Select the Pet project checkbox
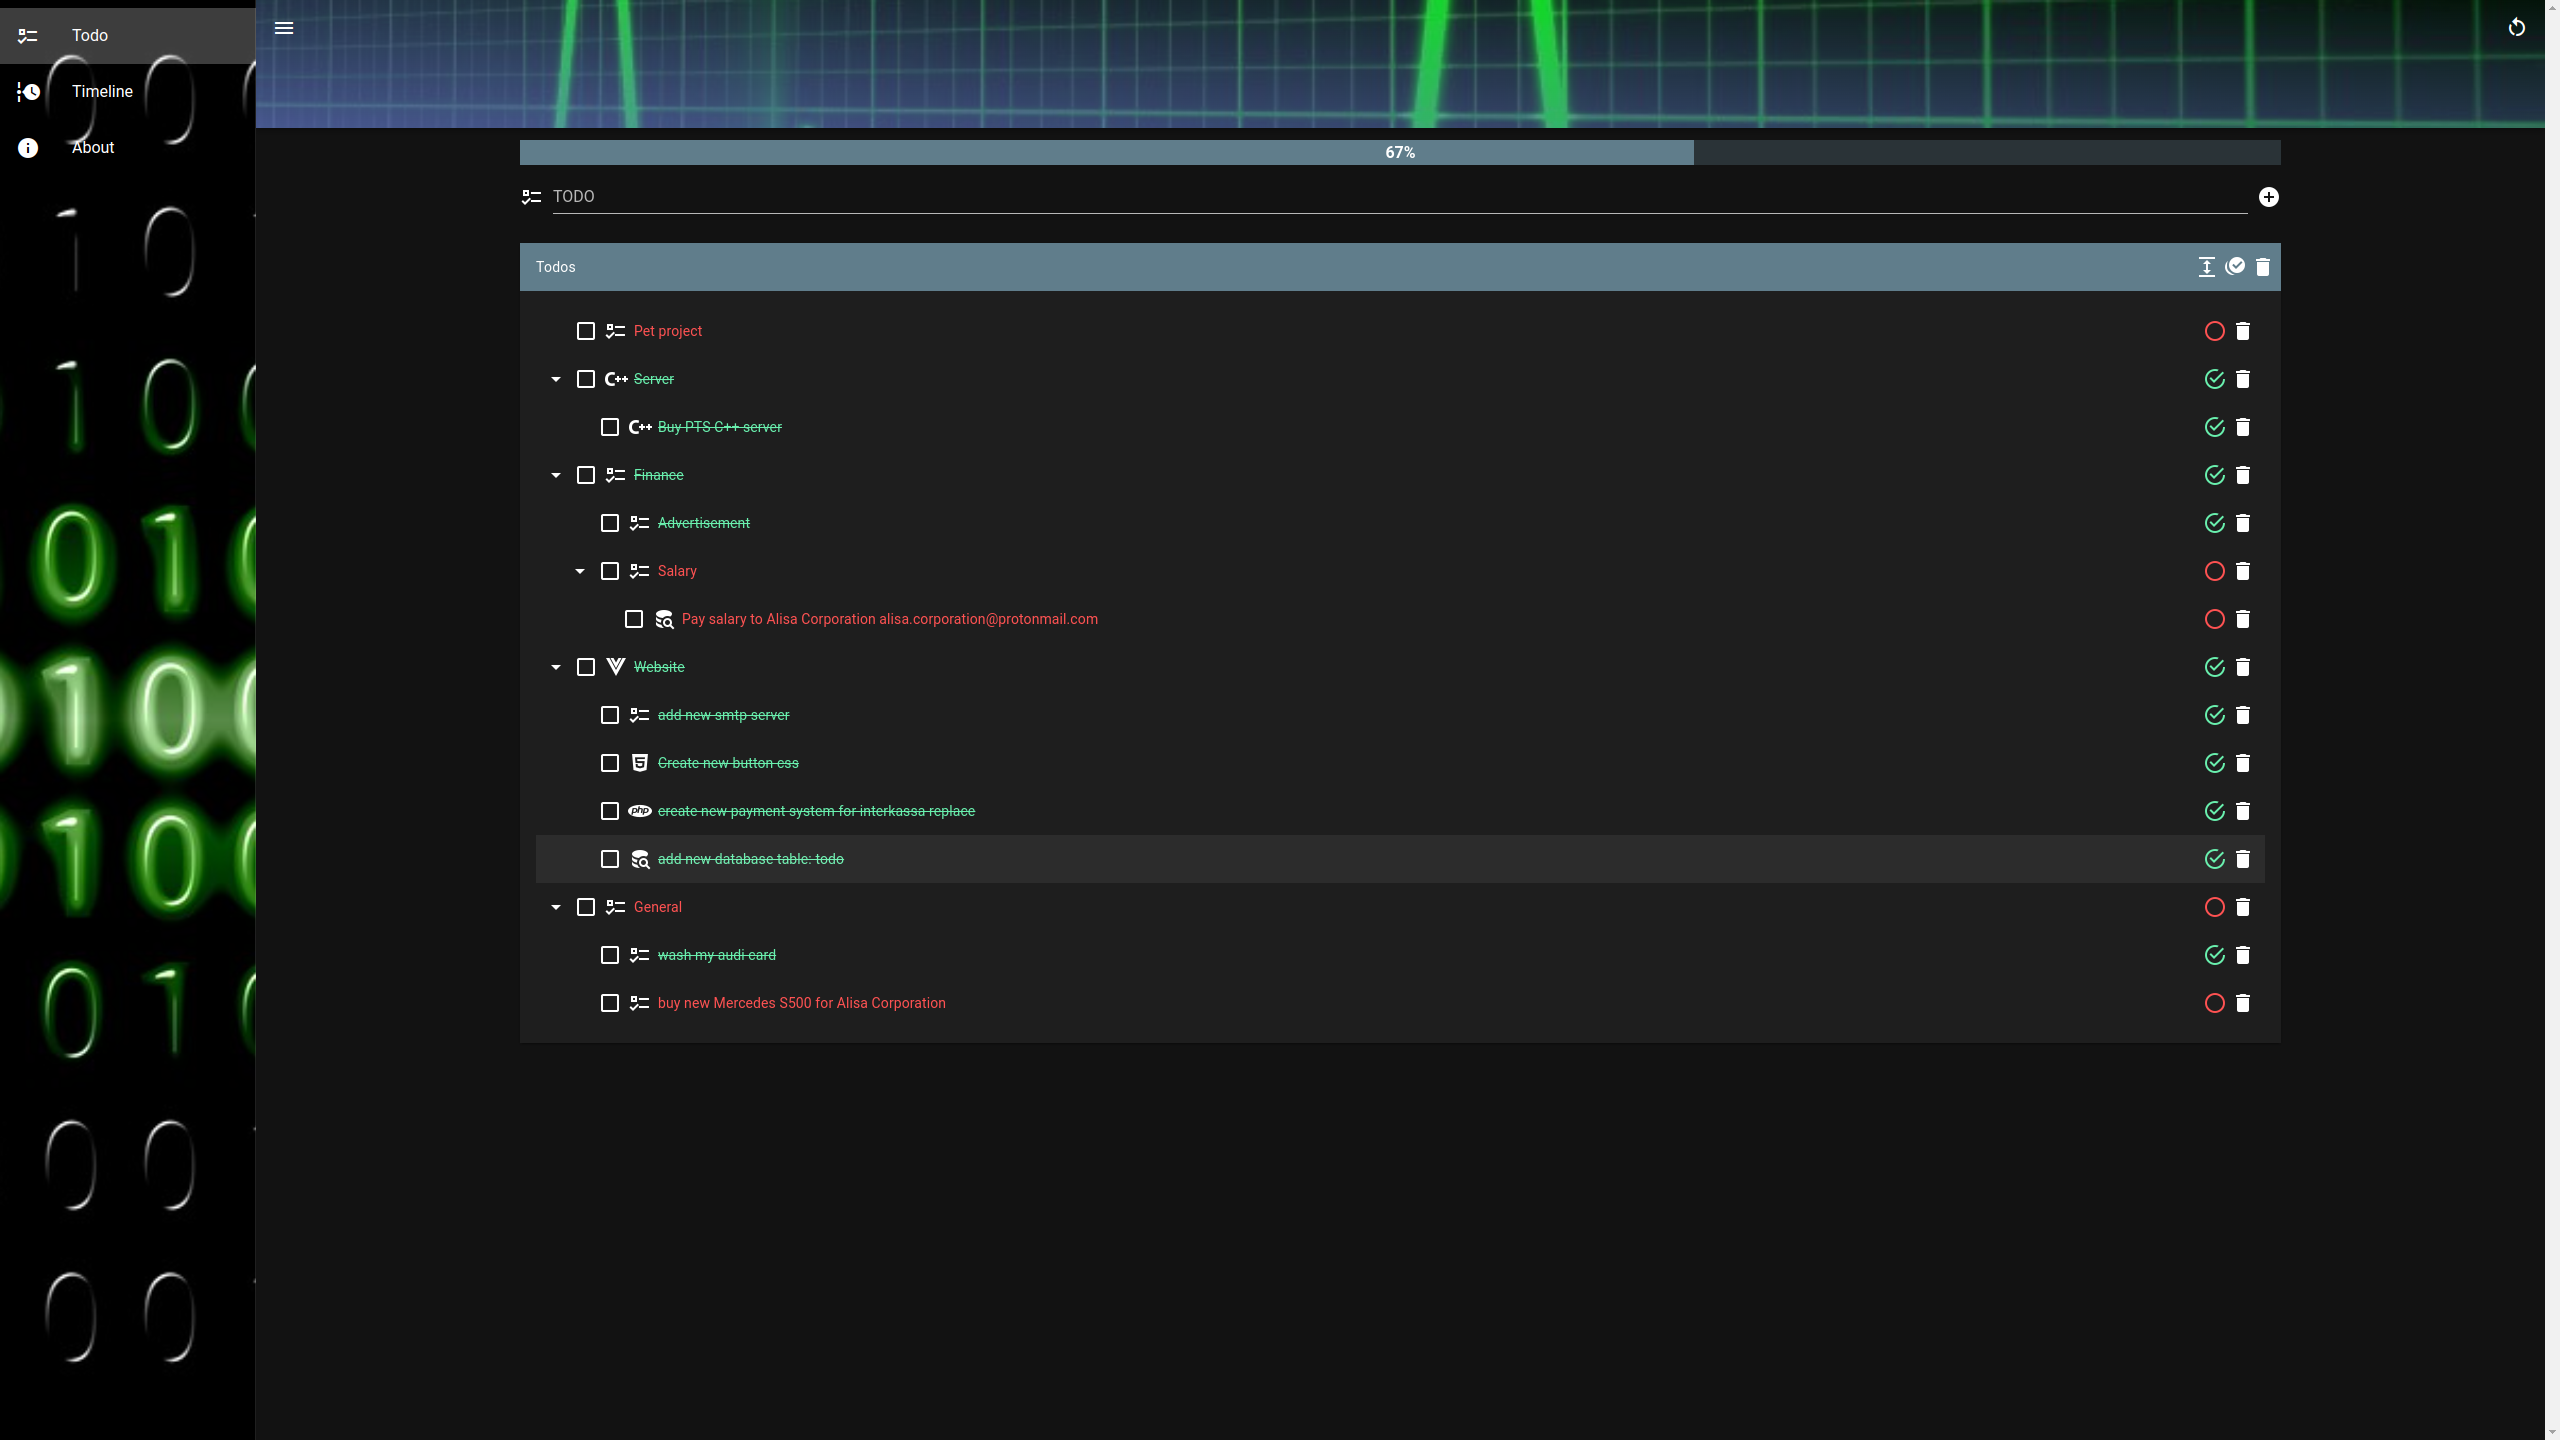Viewport: 2560px width, 1440px height. click(586, 331)
